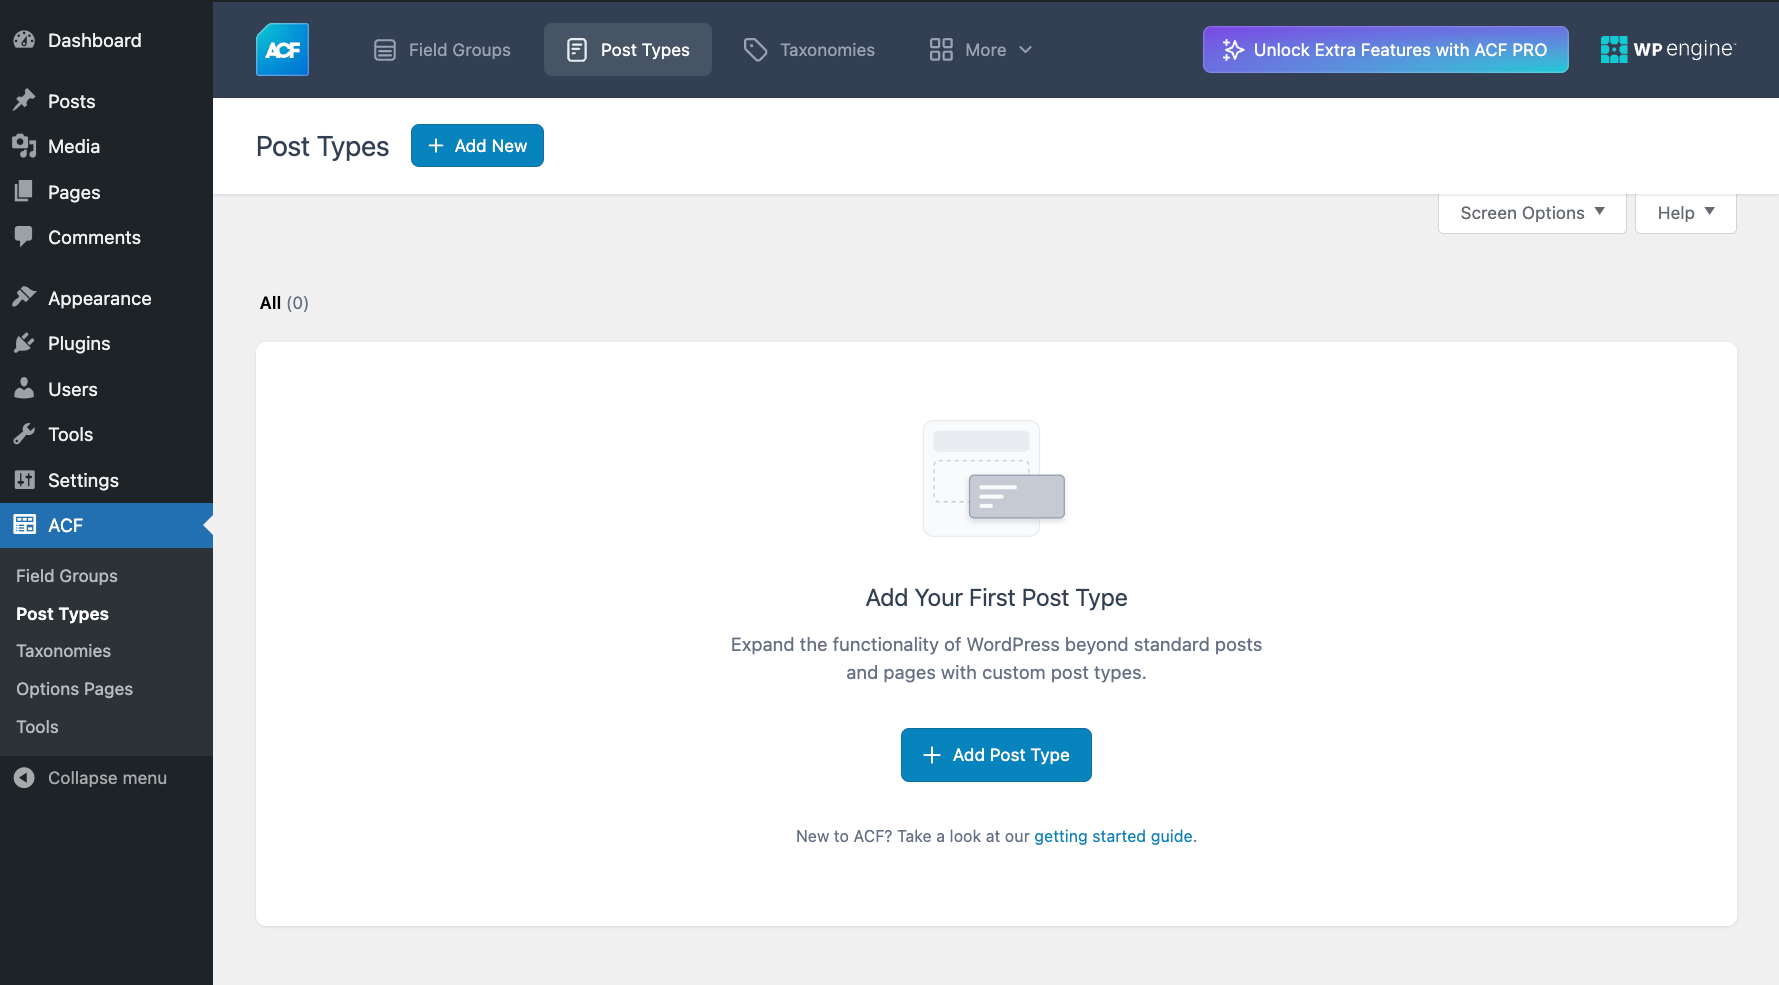Expand the Screen Options panel
Screen dimensions: 1779x985
(x=1530, y=212)
